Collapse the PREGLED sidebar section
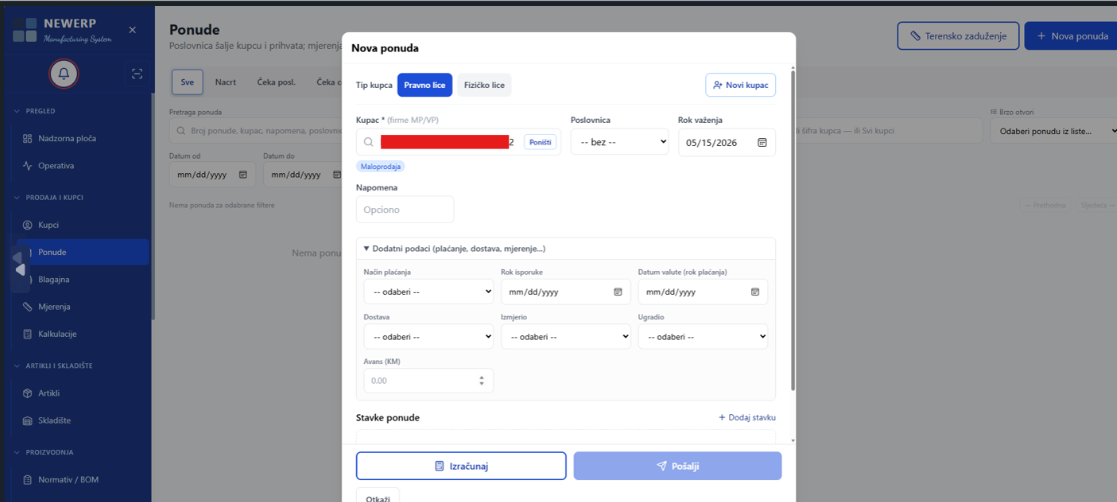Screen dimensions: 1117x502 click(17, 110)
